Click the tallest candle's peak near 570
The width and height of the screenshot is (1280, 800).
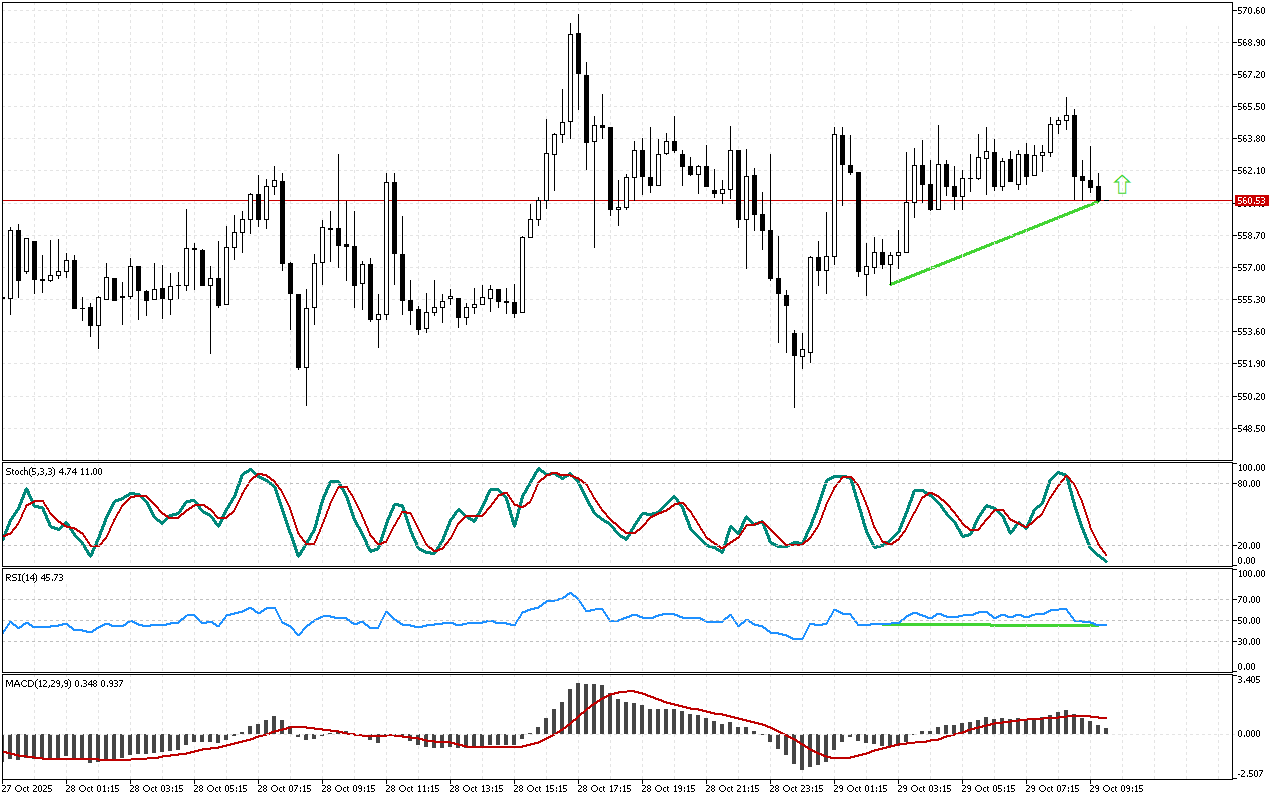point(578,16)
